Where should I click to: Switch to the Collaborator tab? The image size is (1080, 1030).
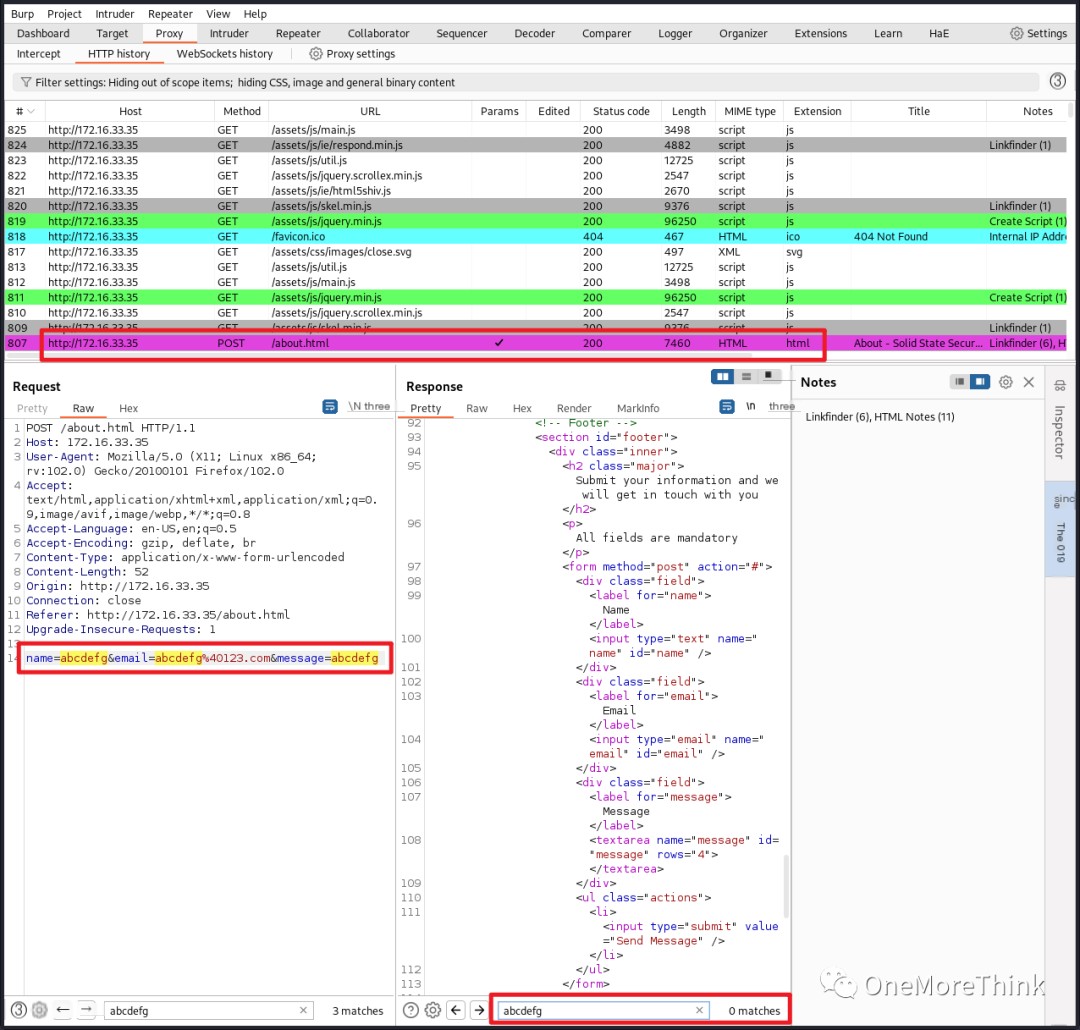pyautogui.click(x=378, y=33)
